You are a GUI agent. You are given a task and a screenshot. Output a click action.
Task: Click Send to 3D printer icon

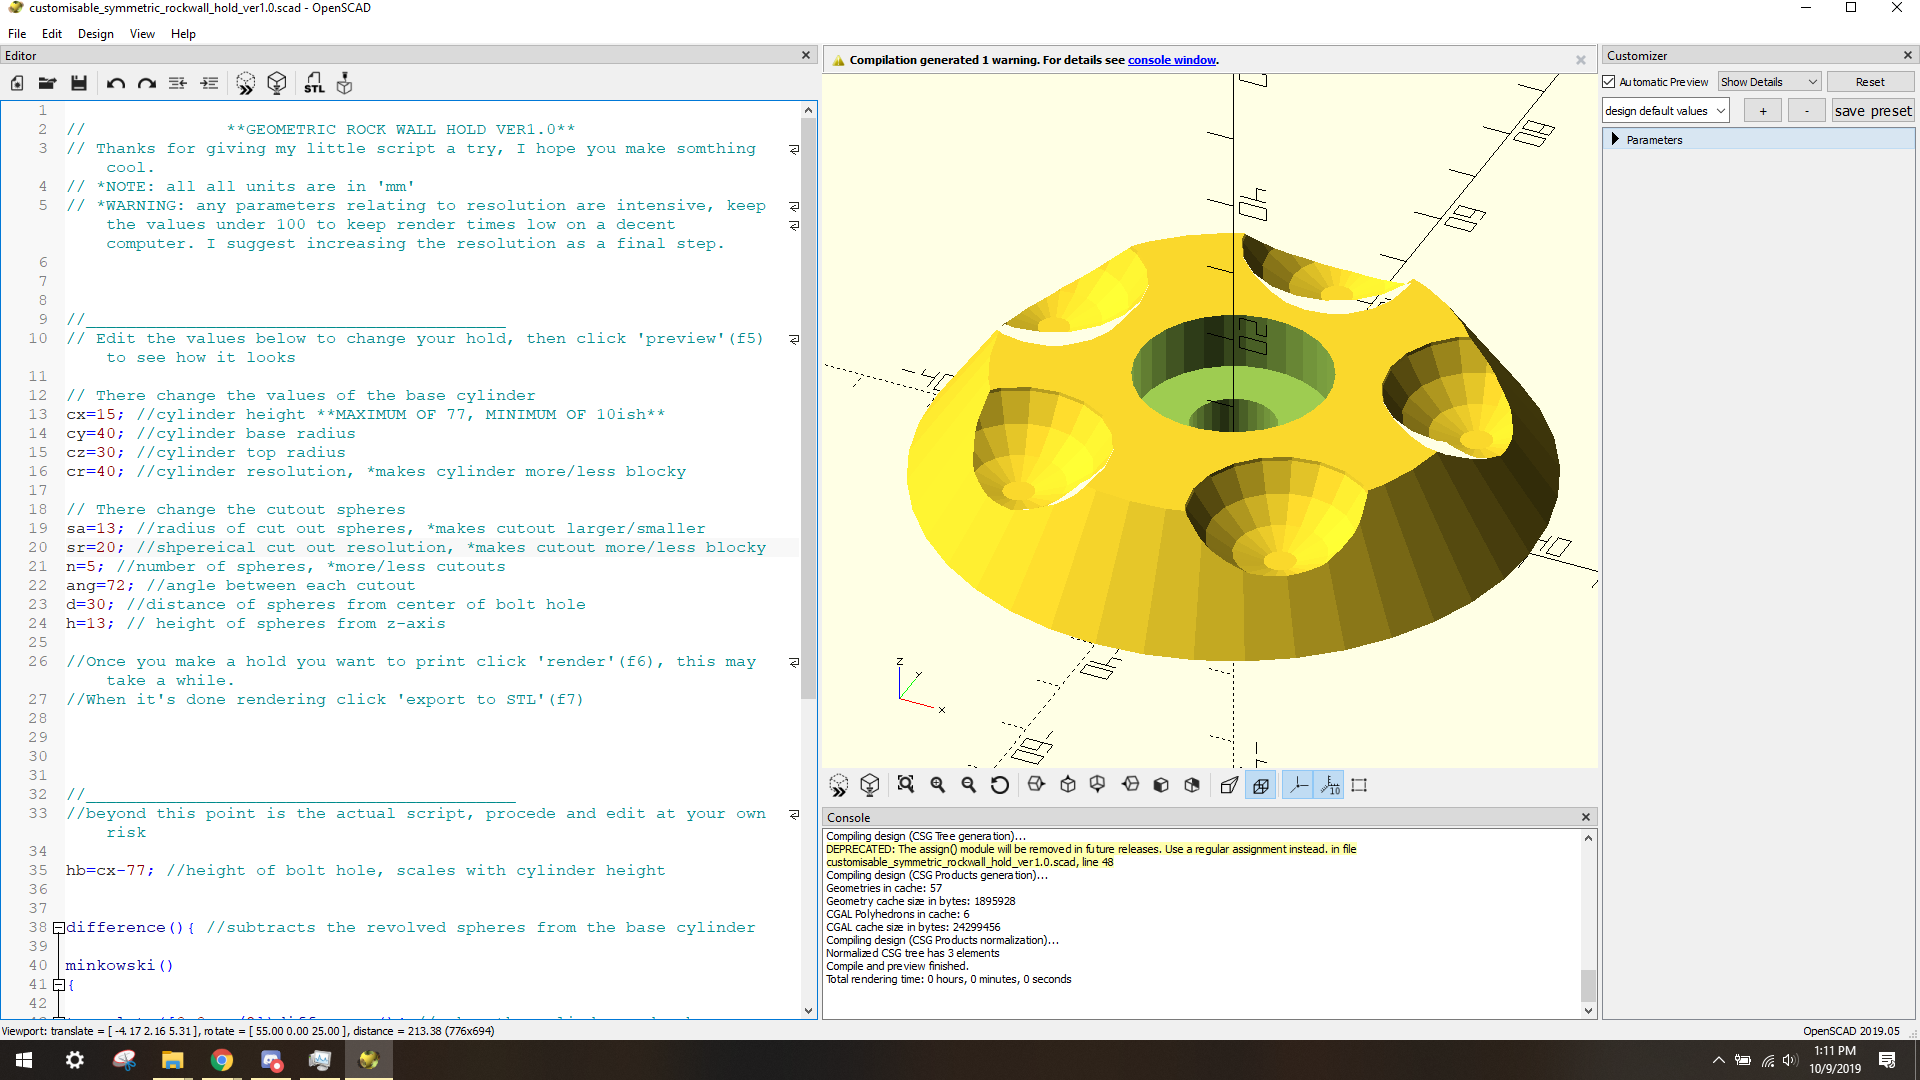tap(345, 84)
